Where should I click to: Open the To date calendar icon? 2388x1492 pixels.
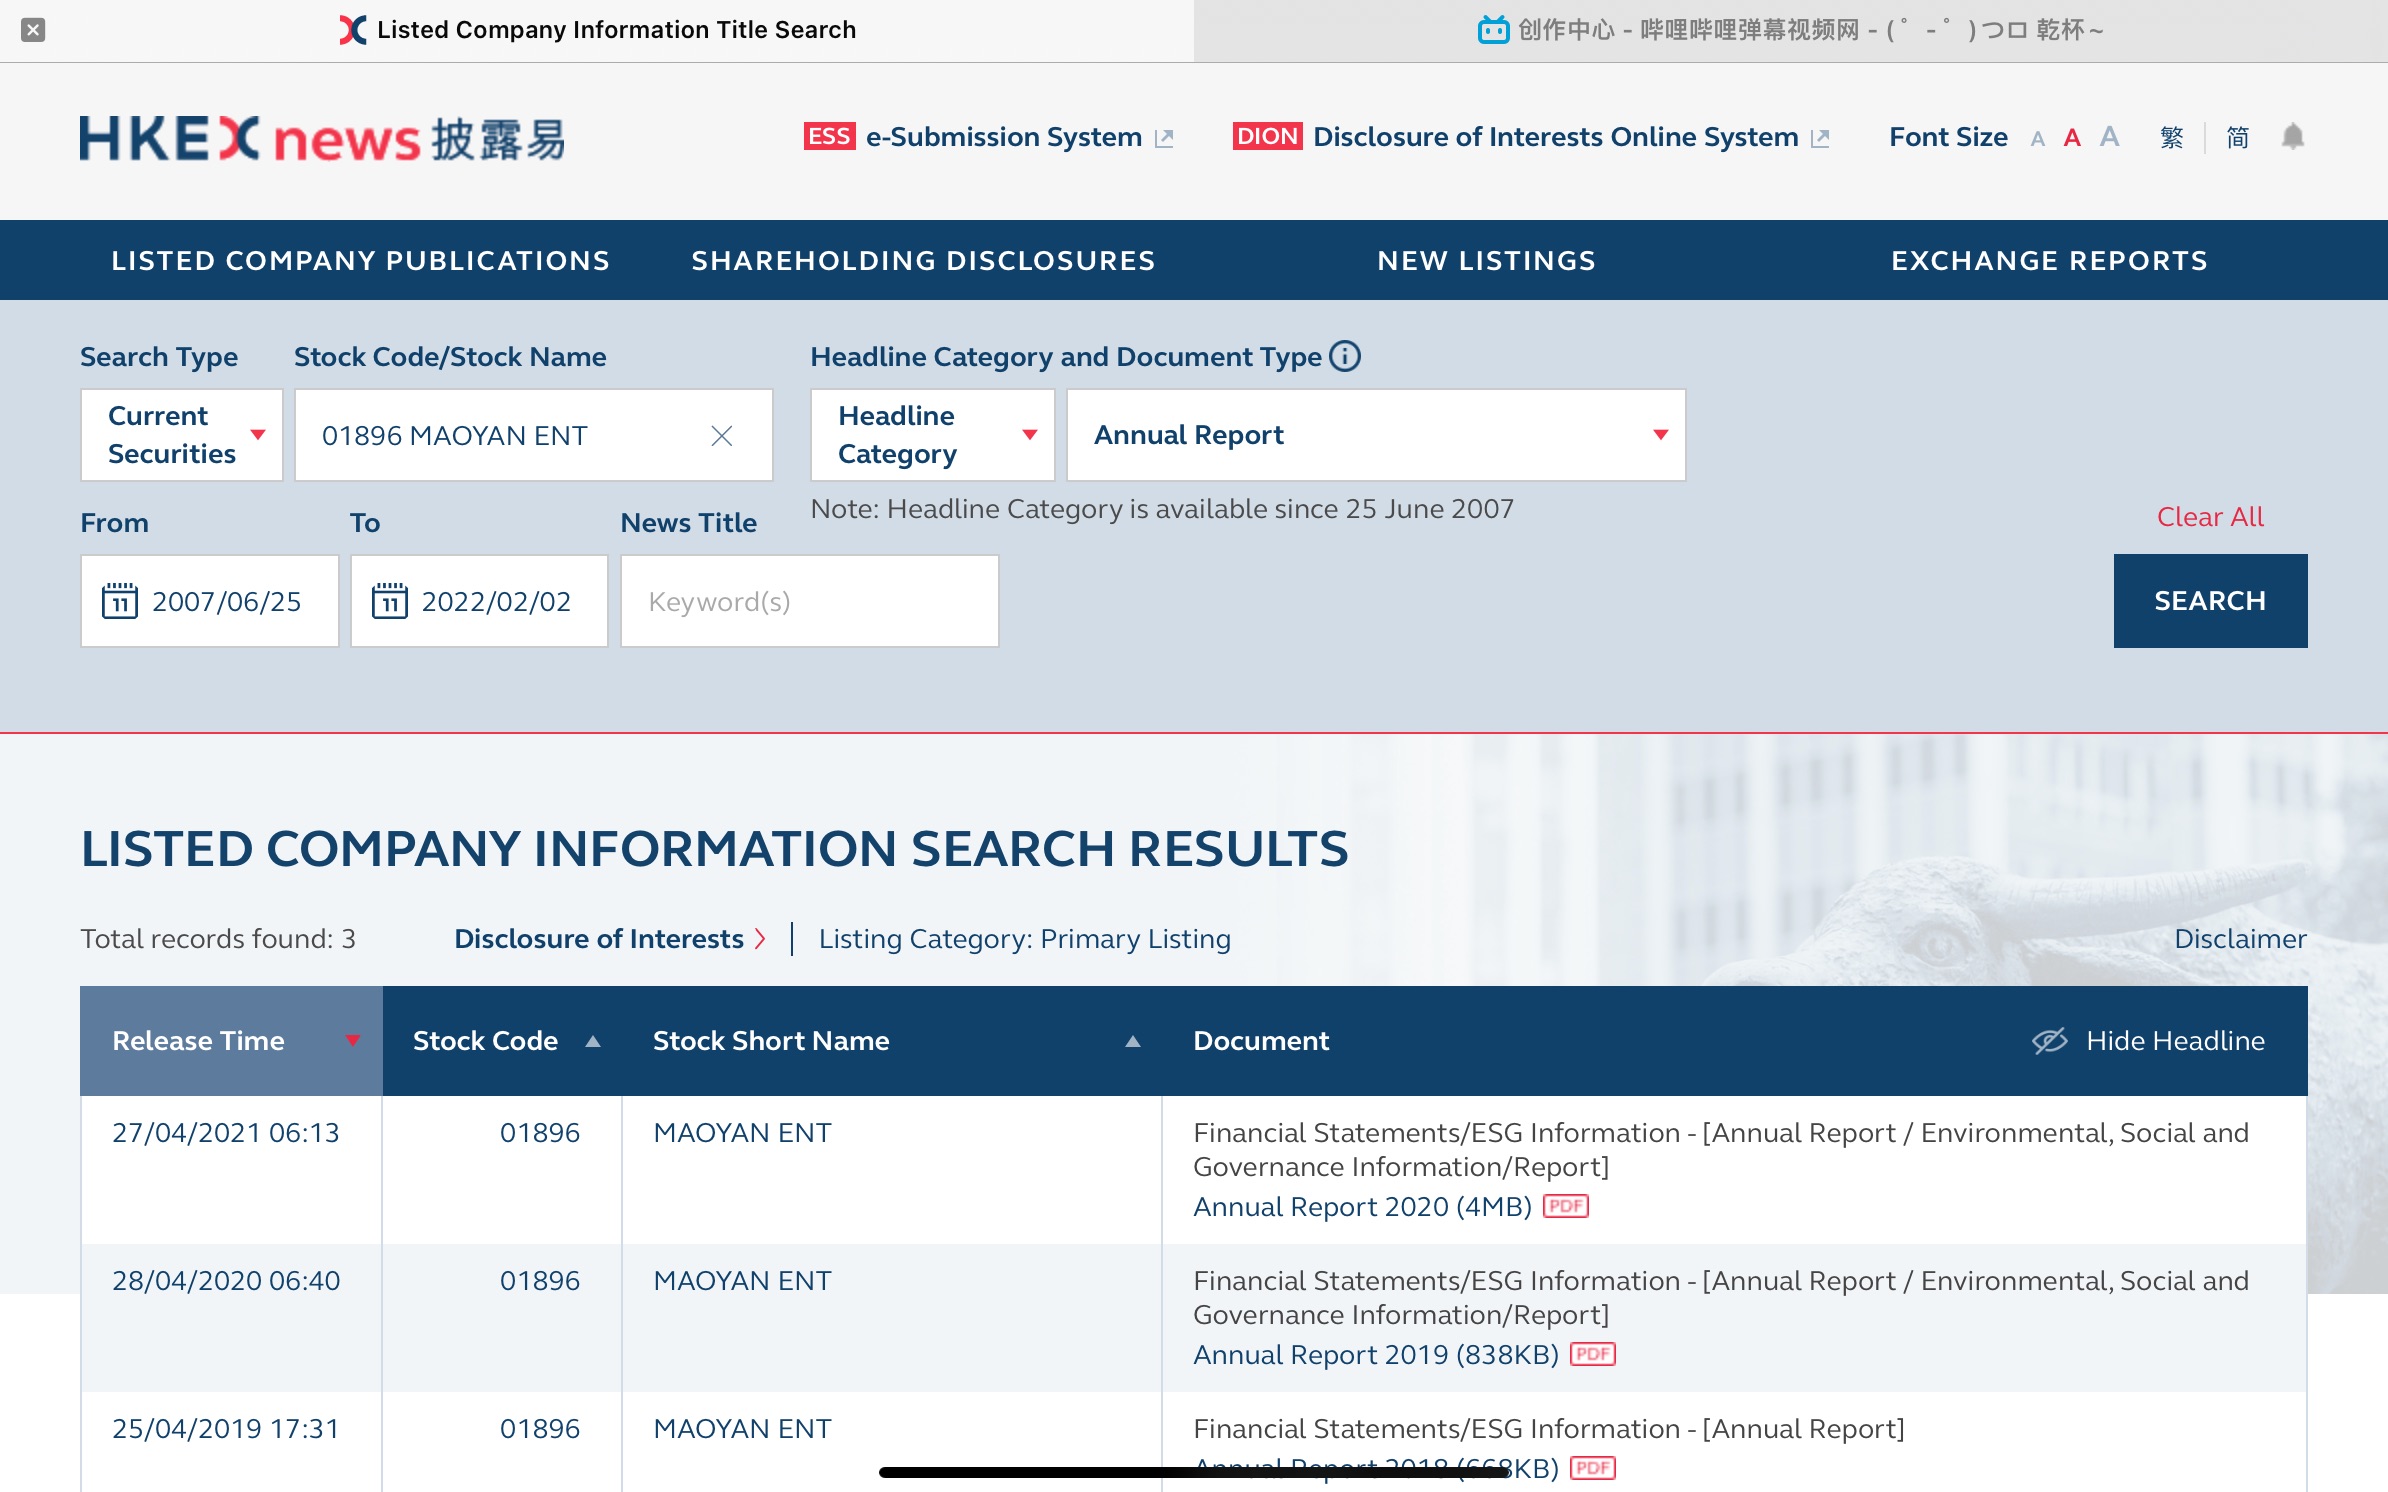(x=390, y=601)
